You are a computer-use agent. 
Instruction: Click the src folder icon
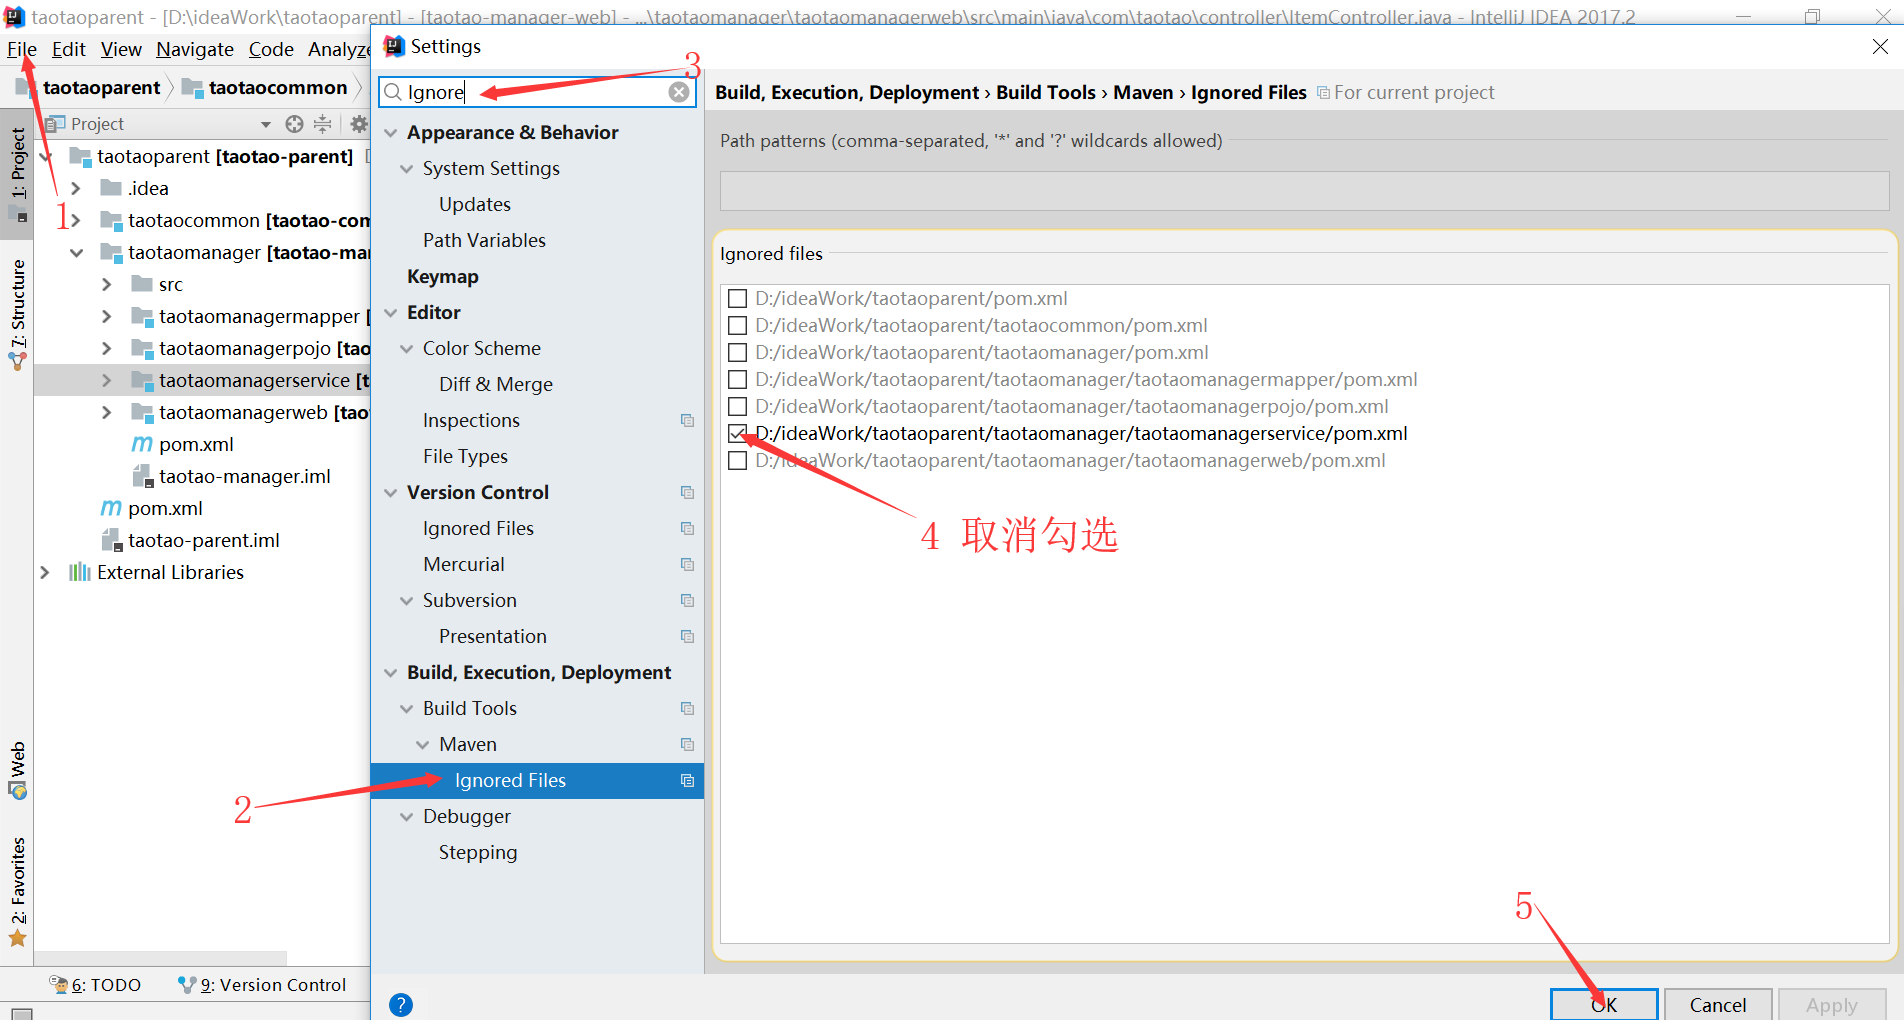tap(142, 284)
